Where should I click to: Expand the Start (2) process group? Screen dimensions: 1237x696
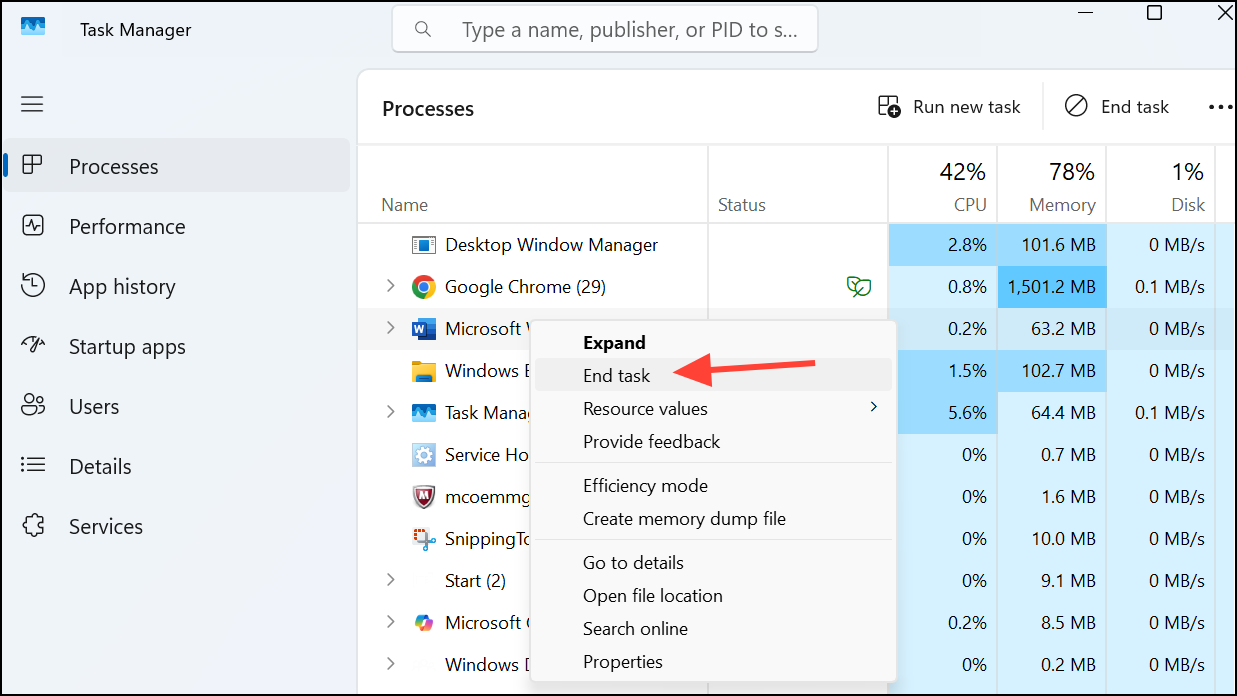391,580
